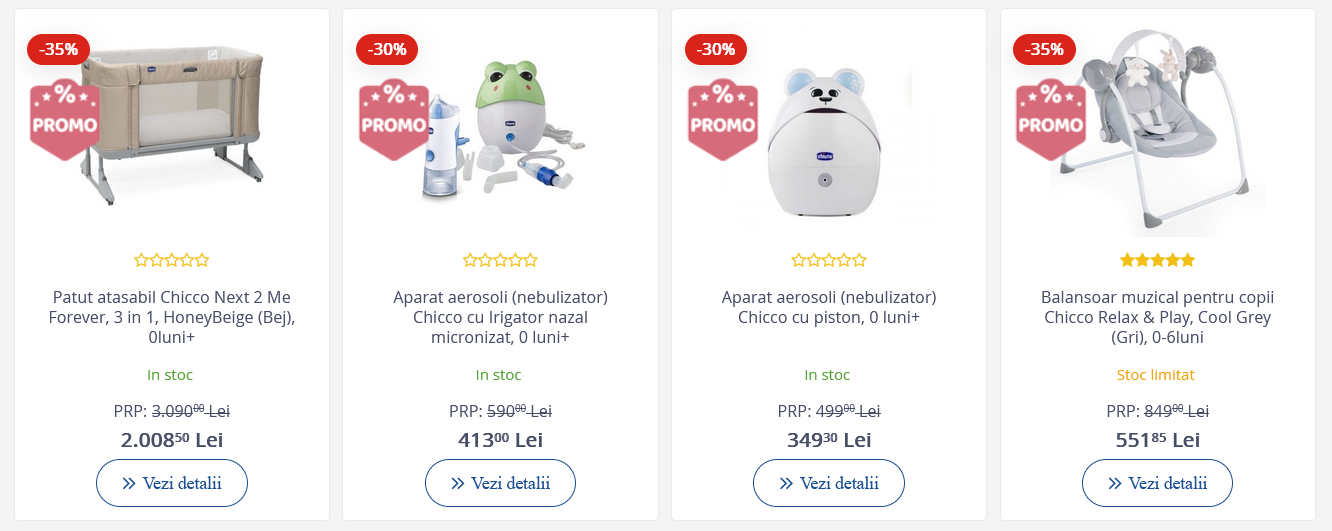Open the grey baby swing product image
The width and height of the screenshot is (1332, 531).
(1158, 126)
